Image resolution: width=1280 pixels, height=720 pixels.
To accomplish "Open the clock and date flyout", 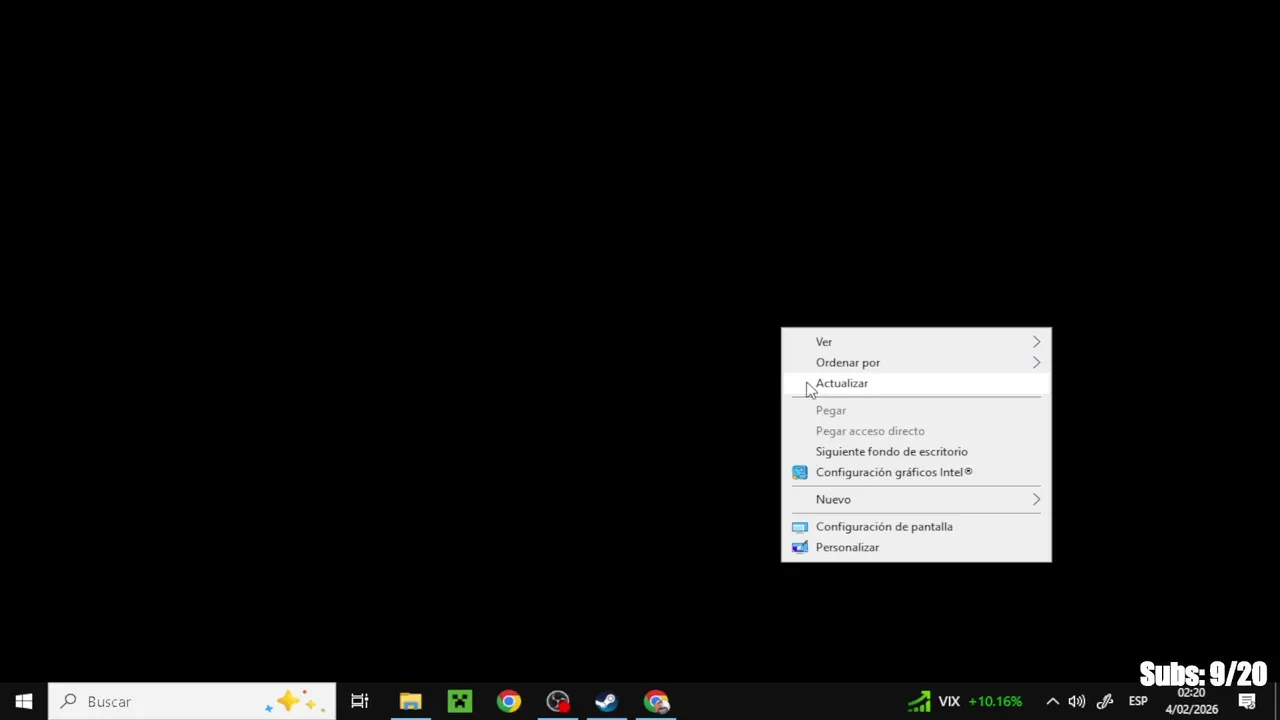I will [1191, 701].
